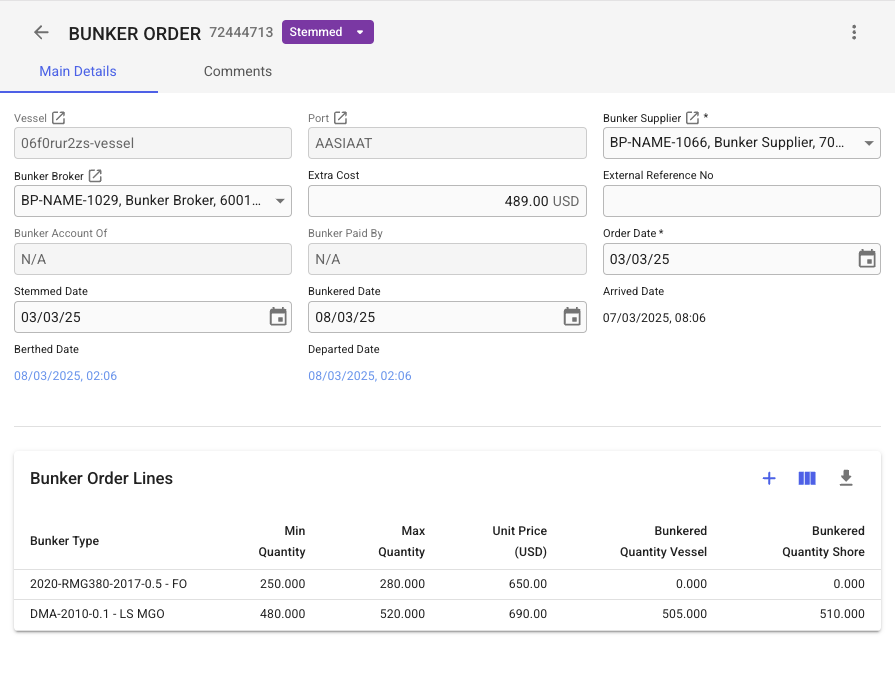Open Order Date calendar picker

coord(867,259)
